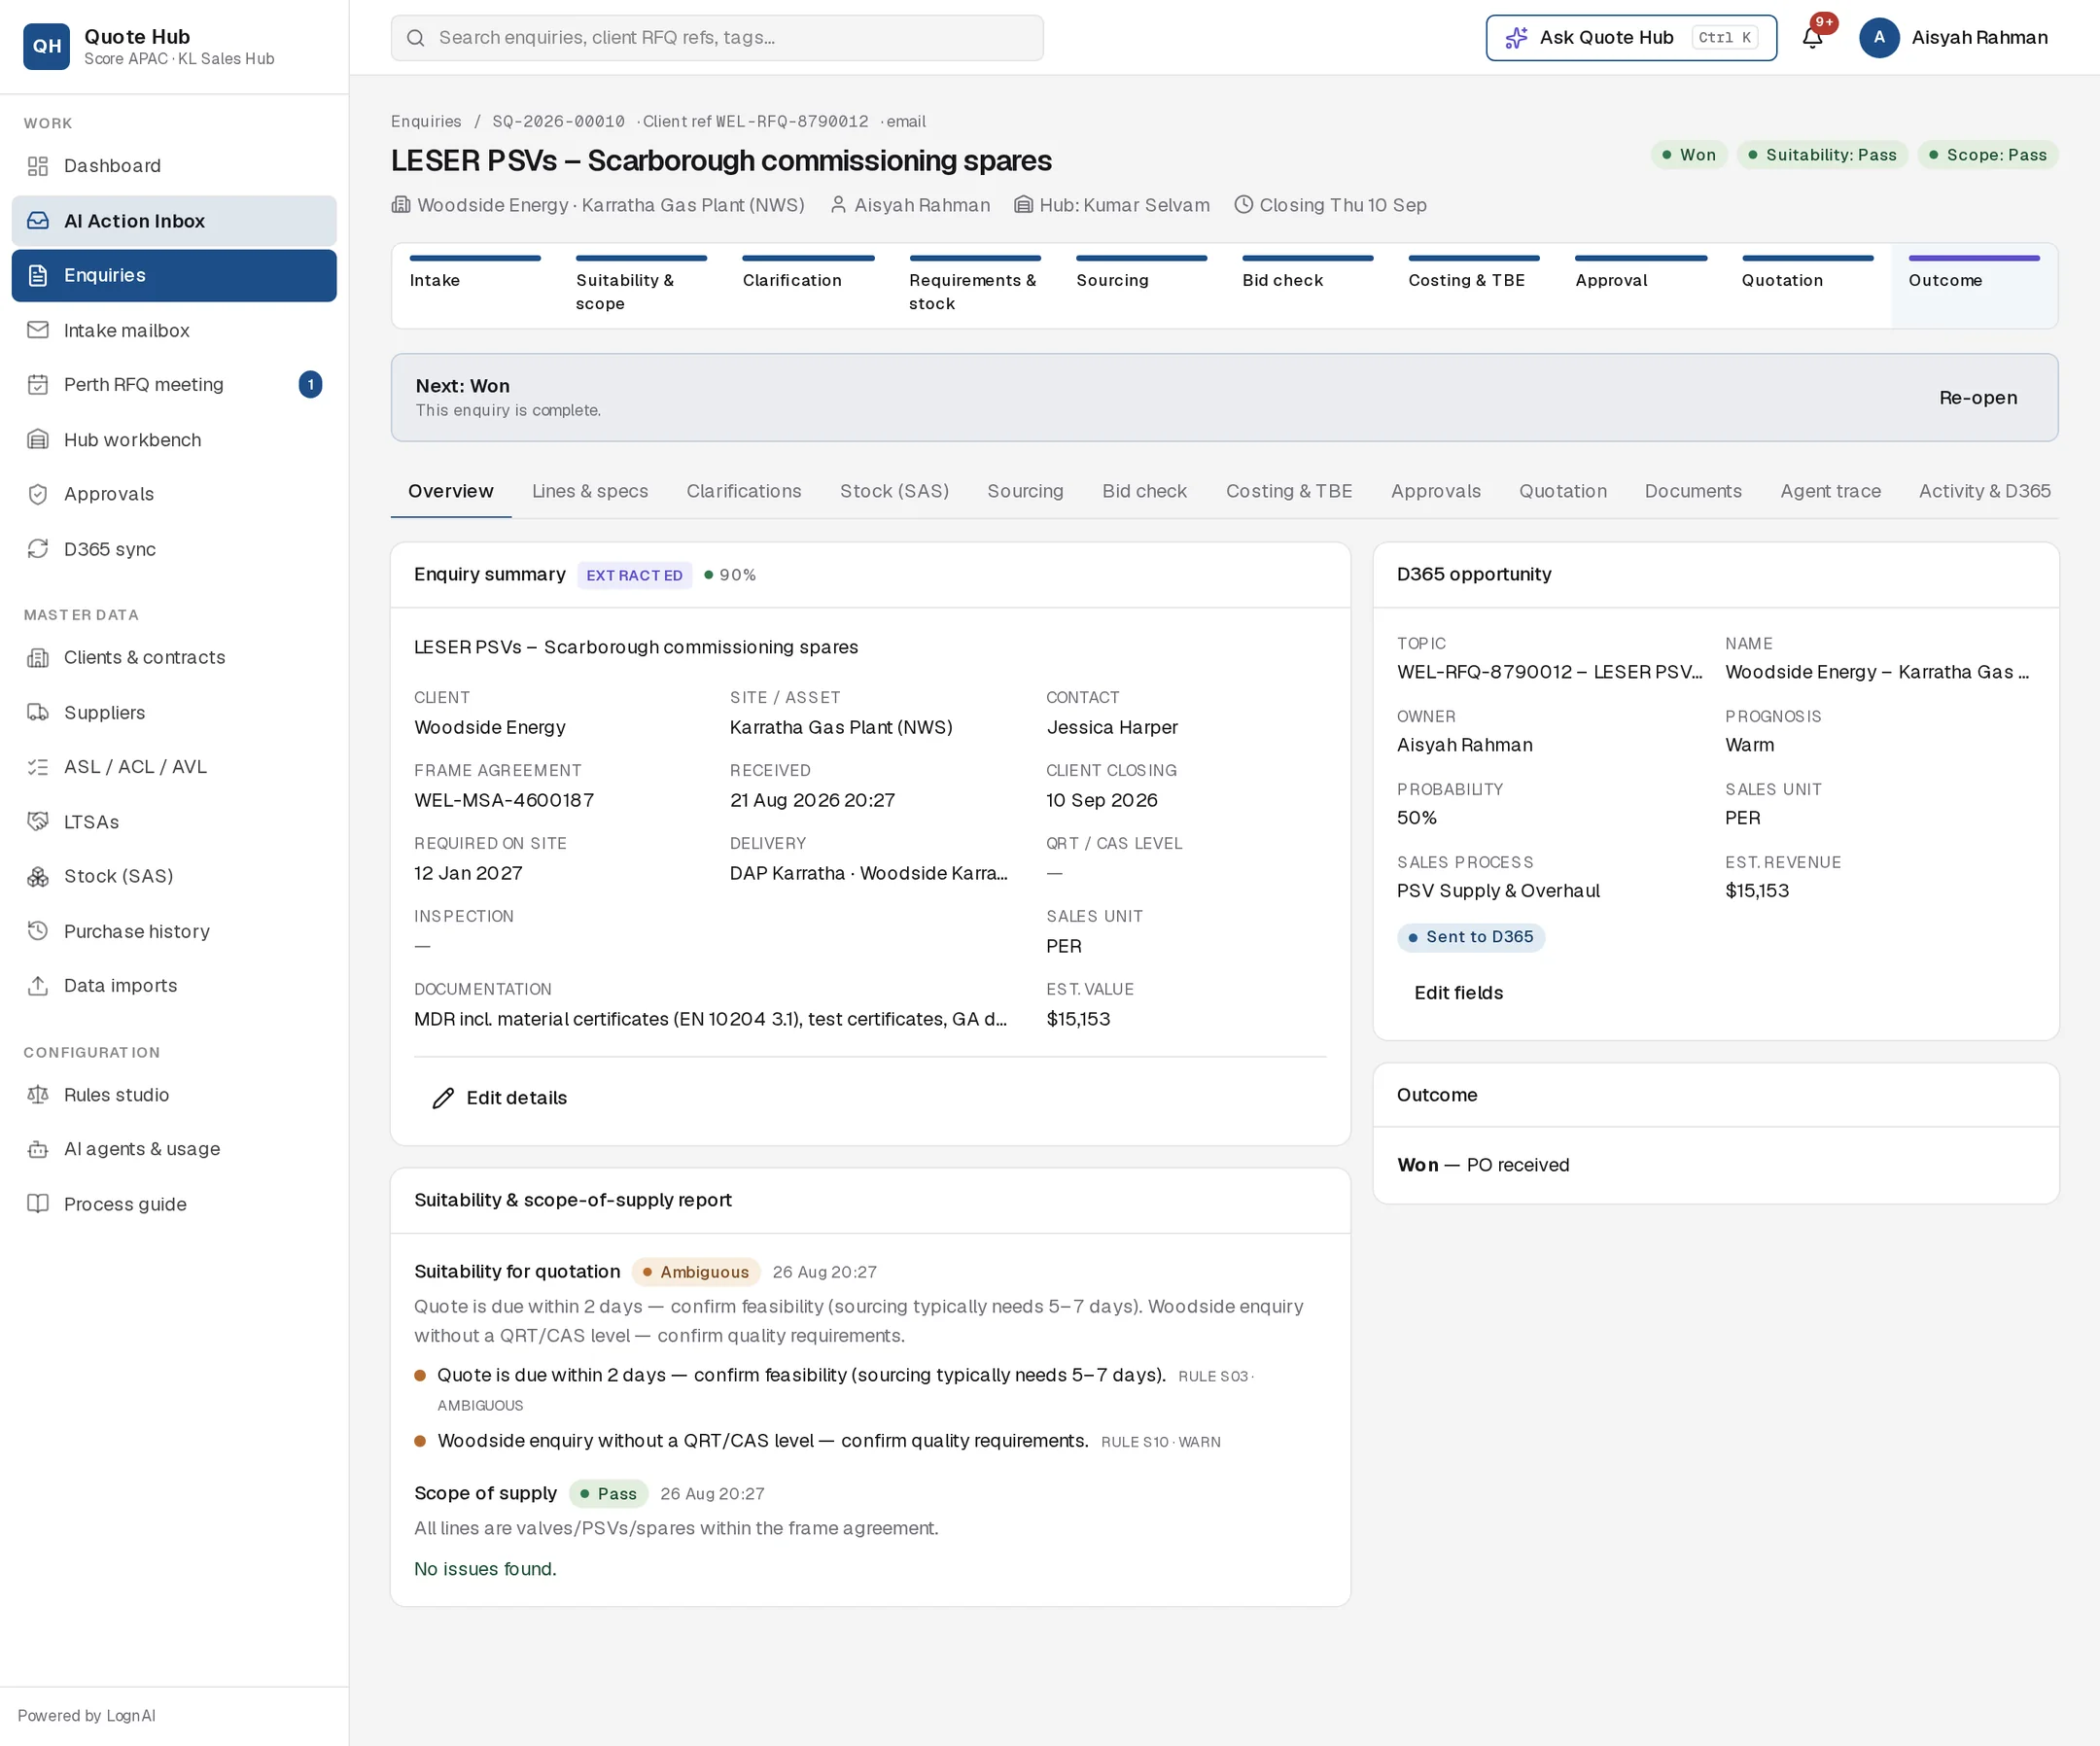Click the Suitability: Pass header badge
2100x1746 pixels.
point(1822,155)
